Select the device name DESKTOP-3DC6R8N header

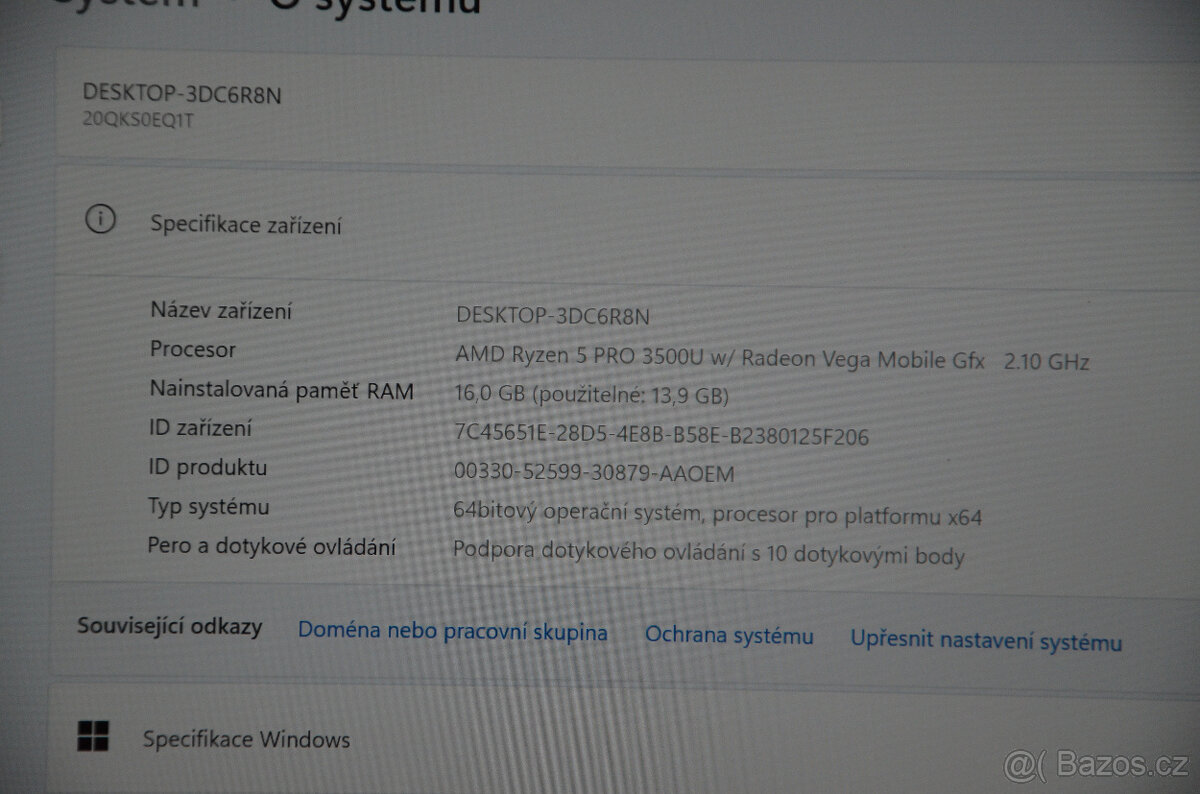183,95
